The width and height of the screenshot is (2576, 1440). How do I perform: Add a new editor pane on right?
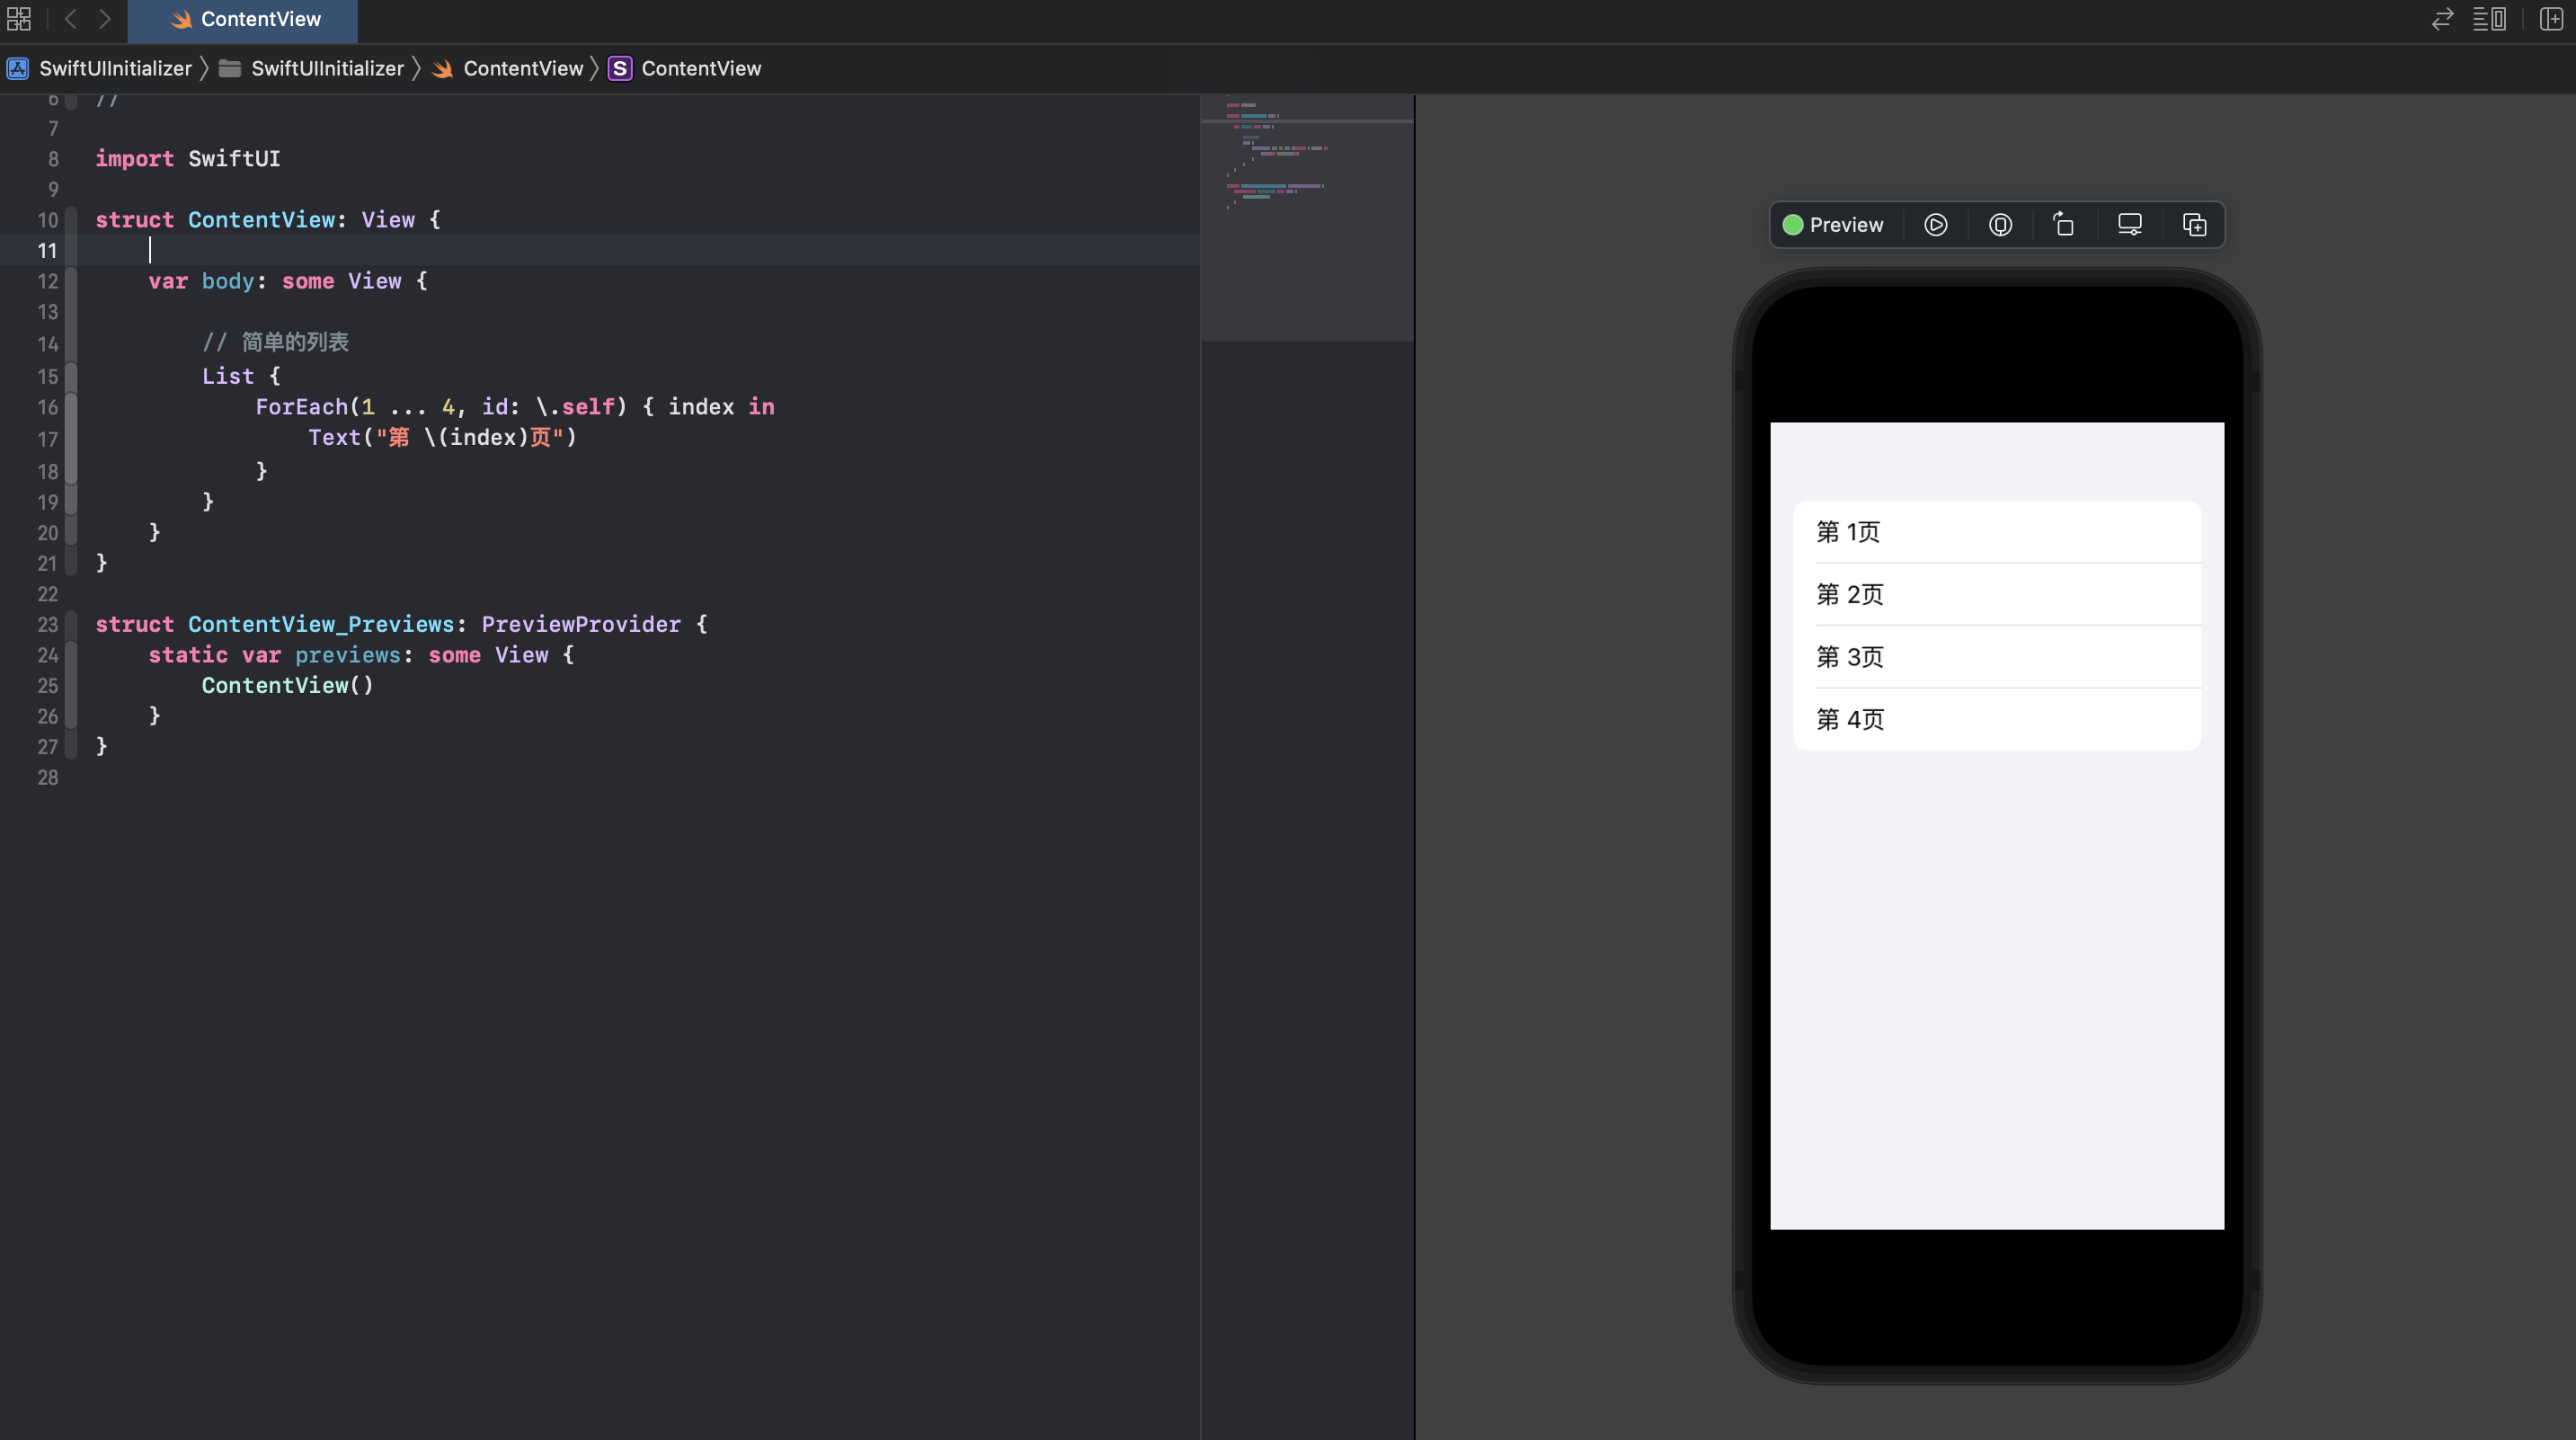click(x=2551, y=19)
